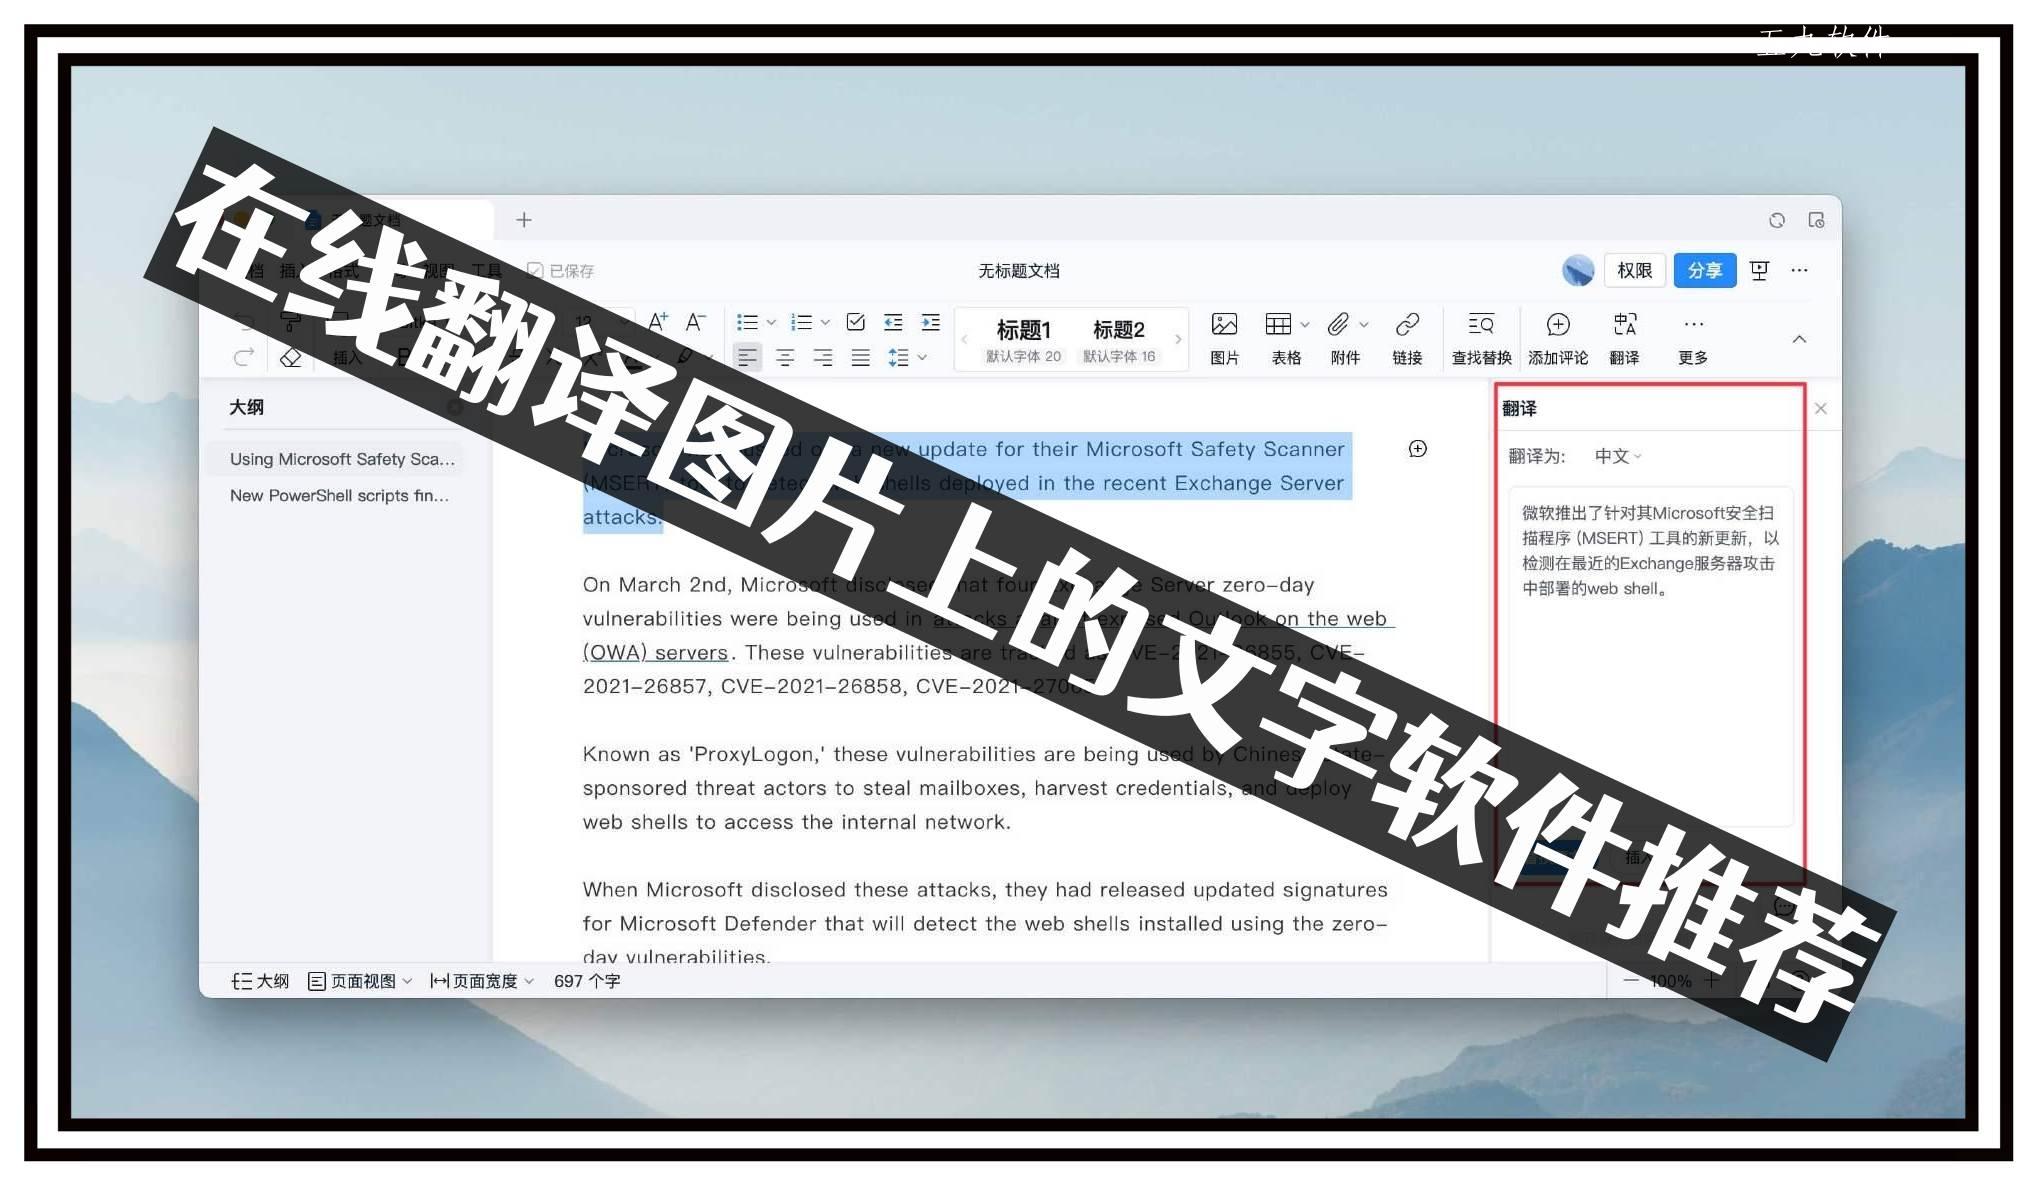Image resolution: width=2041 pixels, height=1189 pixels.
Task: Apply a numbered list
Action: pyautogui.click(x=801, y=322)
